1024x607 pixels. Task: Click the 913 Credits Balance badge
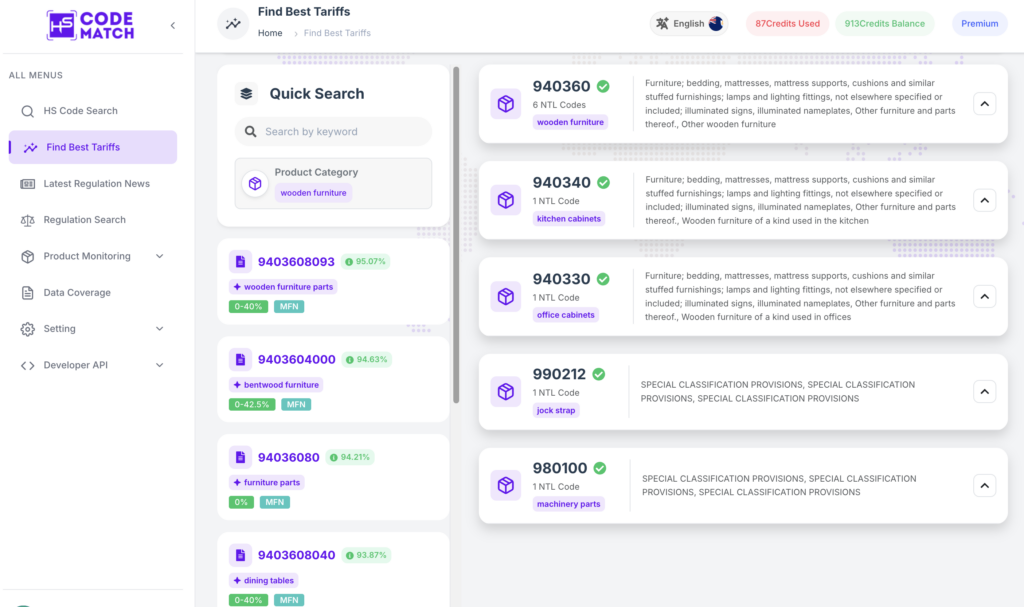[x=884, y=24]
